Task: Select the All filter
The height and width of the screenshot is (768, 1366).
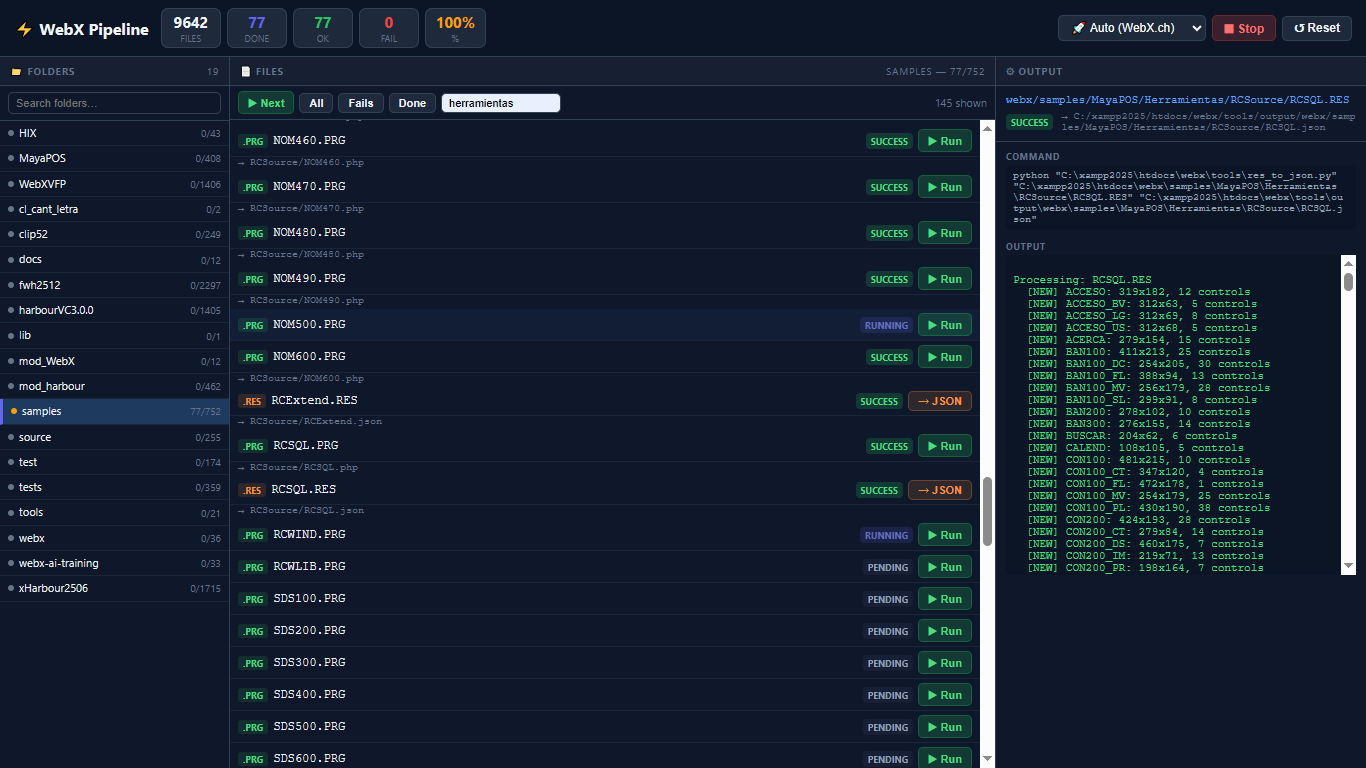Action: pyautogui.click(x=316, y=103)
